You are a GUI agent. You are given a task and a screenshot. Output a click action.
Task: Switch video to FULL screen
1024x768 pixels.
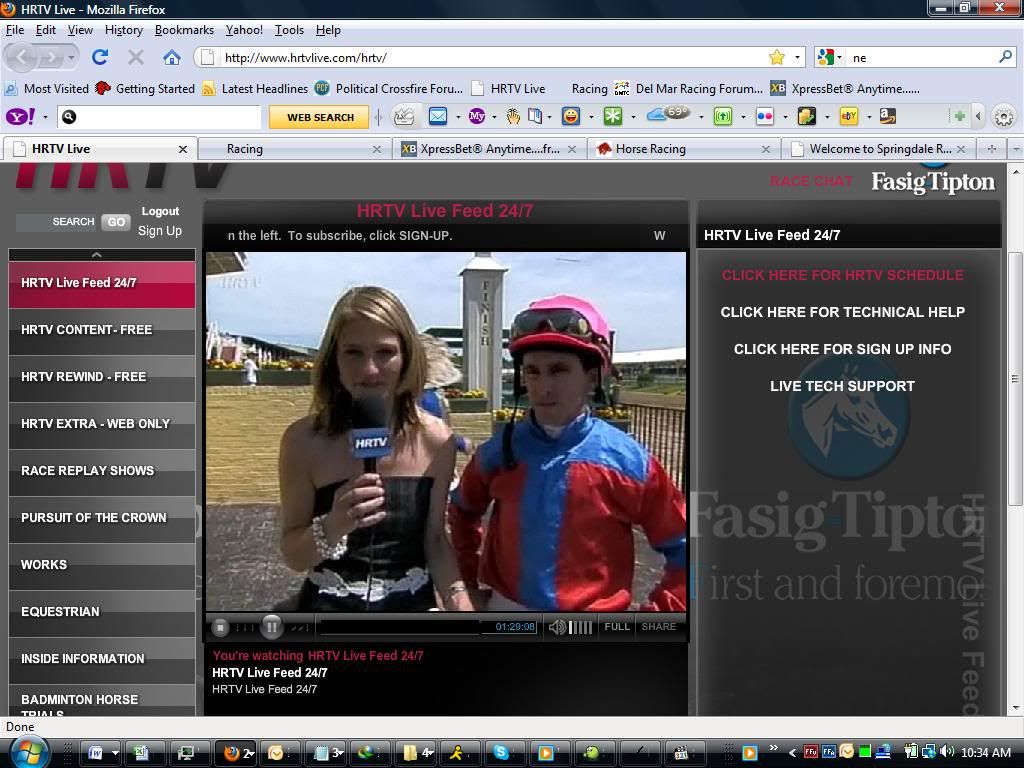tap(616, 627)
